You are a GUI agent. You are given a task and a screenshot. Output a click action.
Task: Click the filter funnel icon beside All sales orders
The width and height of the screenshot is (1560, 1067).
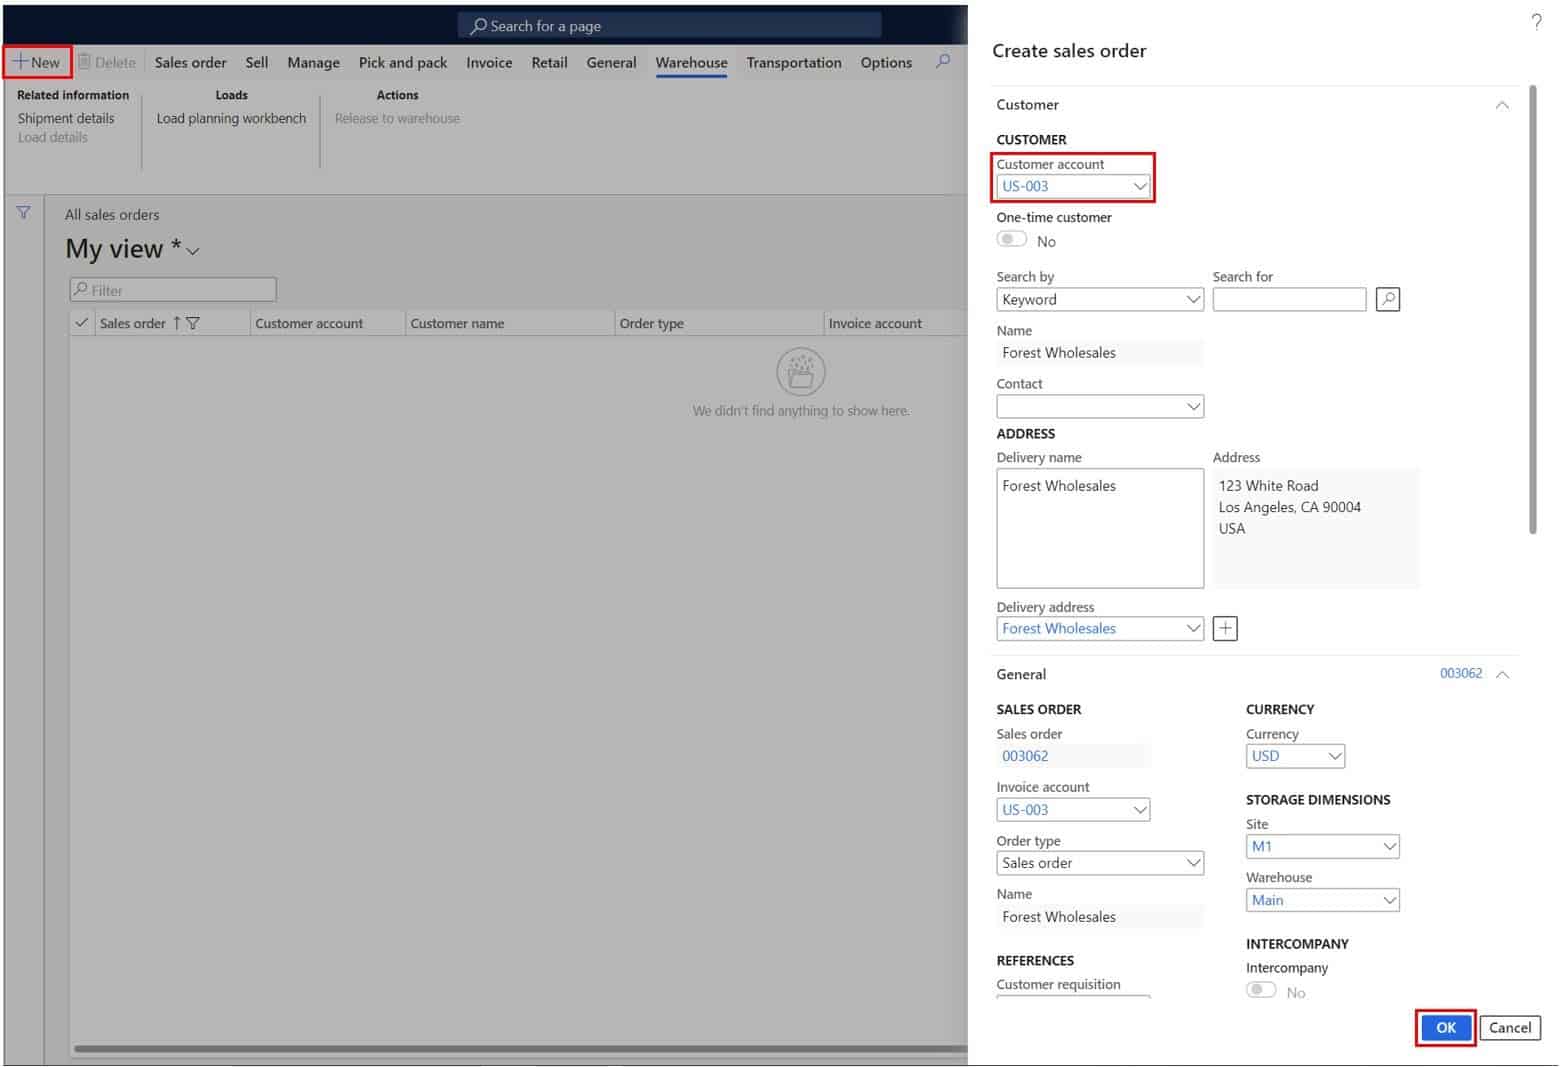pos(22,212)
